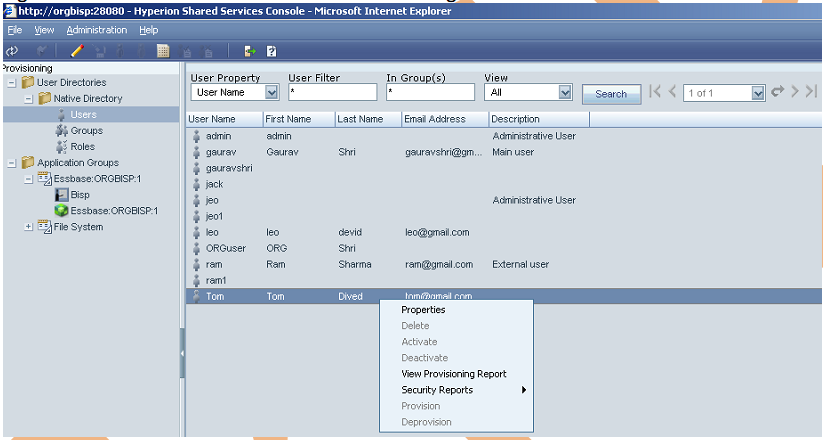This screenshot has height=440, width=823.
Task: Click the Groups node icon in the tree
Action: (61, 130)
